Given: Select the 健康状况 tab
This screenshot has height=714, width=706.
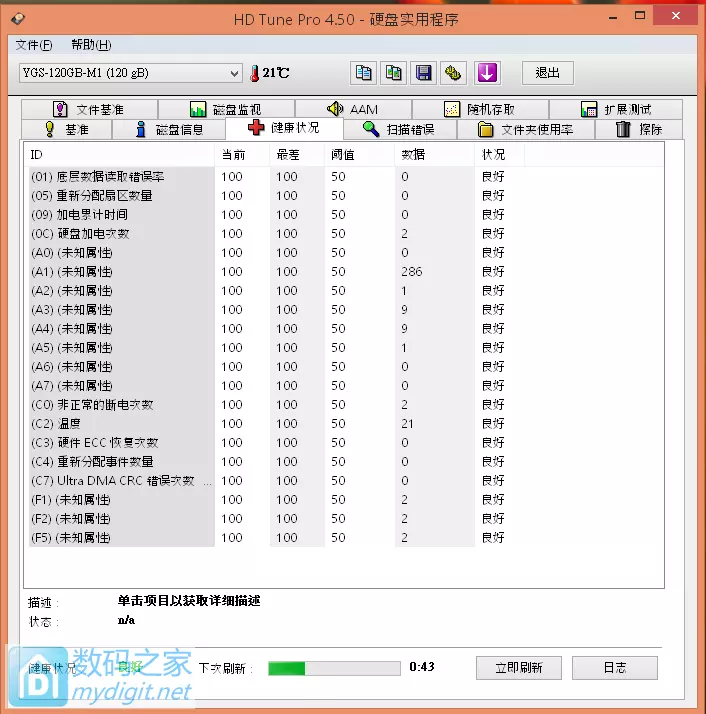Looking at the screenshot, I should [x=284, y=128].
